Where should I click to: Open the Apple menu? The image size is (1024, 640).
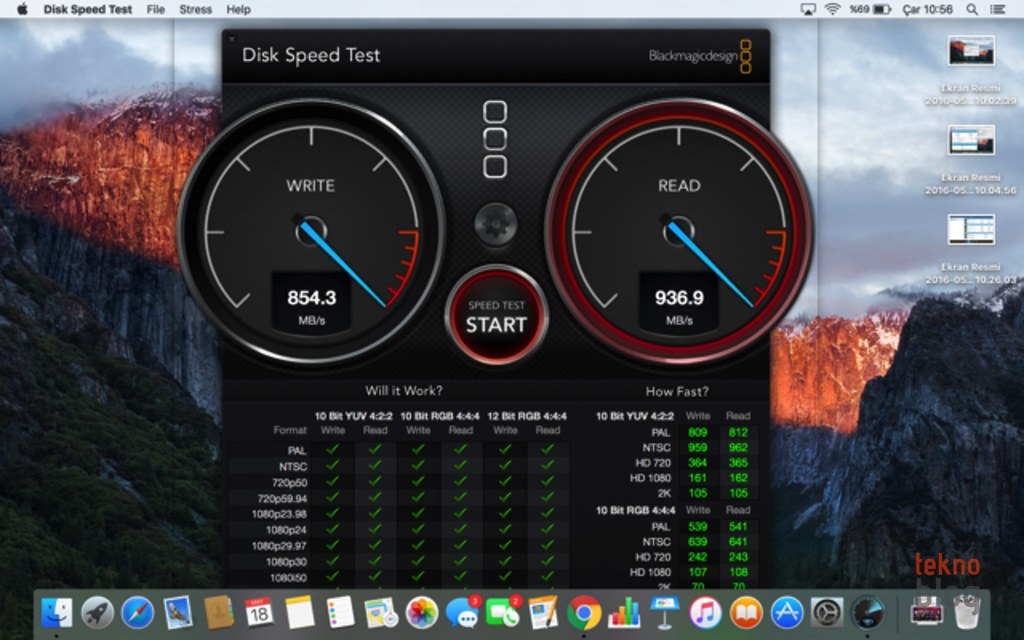(22, 9)
